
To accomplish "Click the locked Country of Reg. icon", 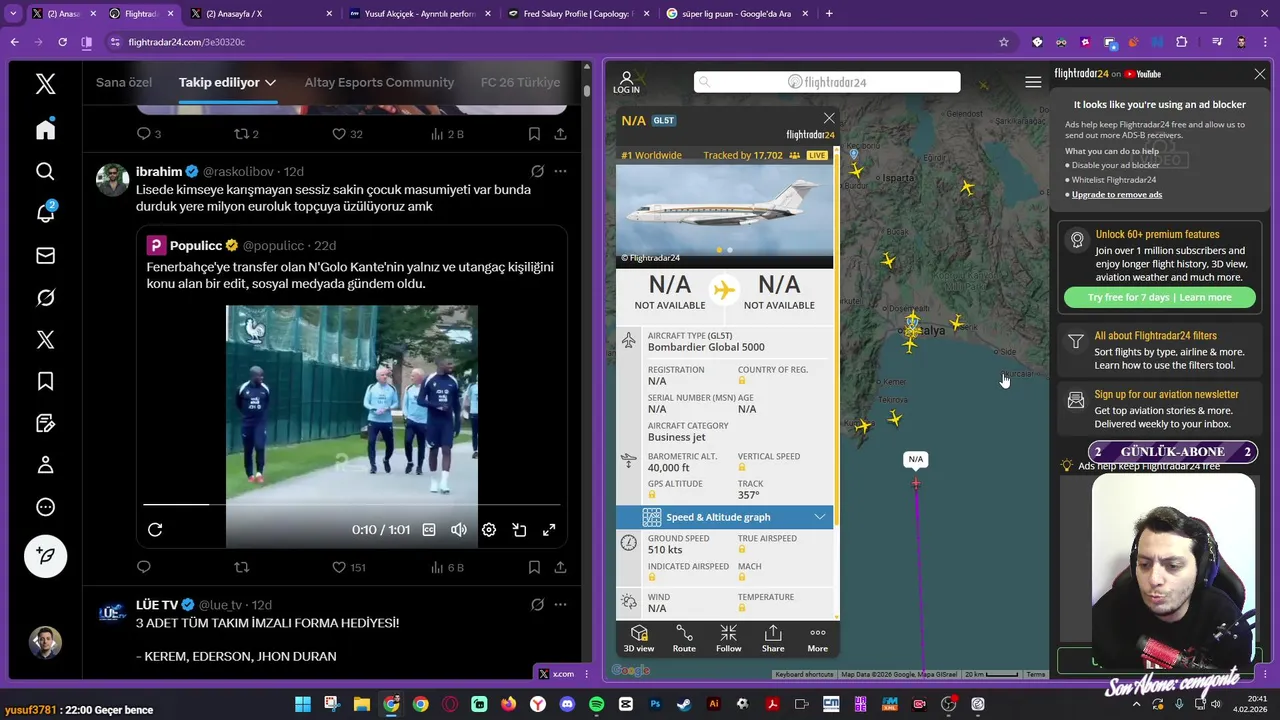I will (742, 380).
